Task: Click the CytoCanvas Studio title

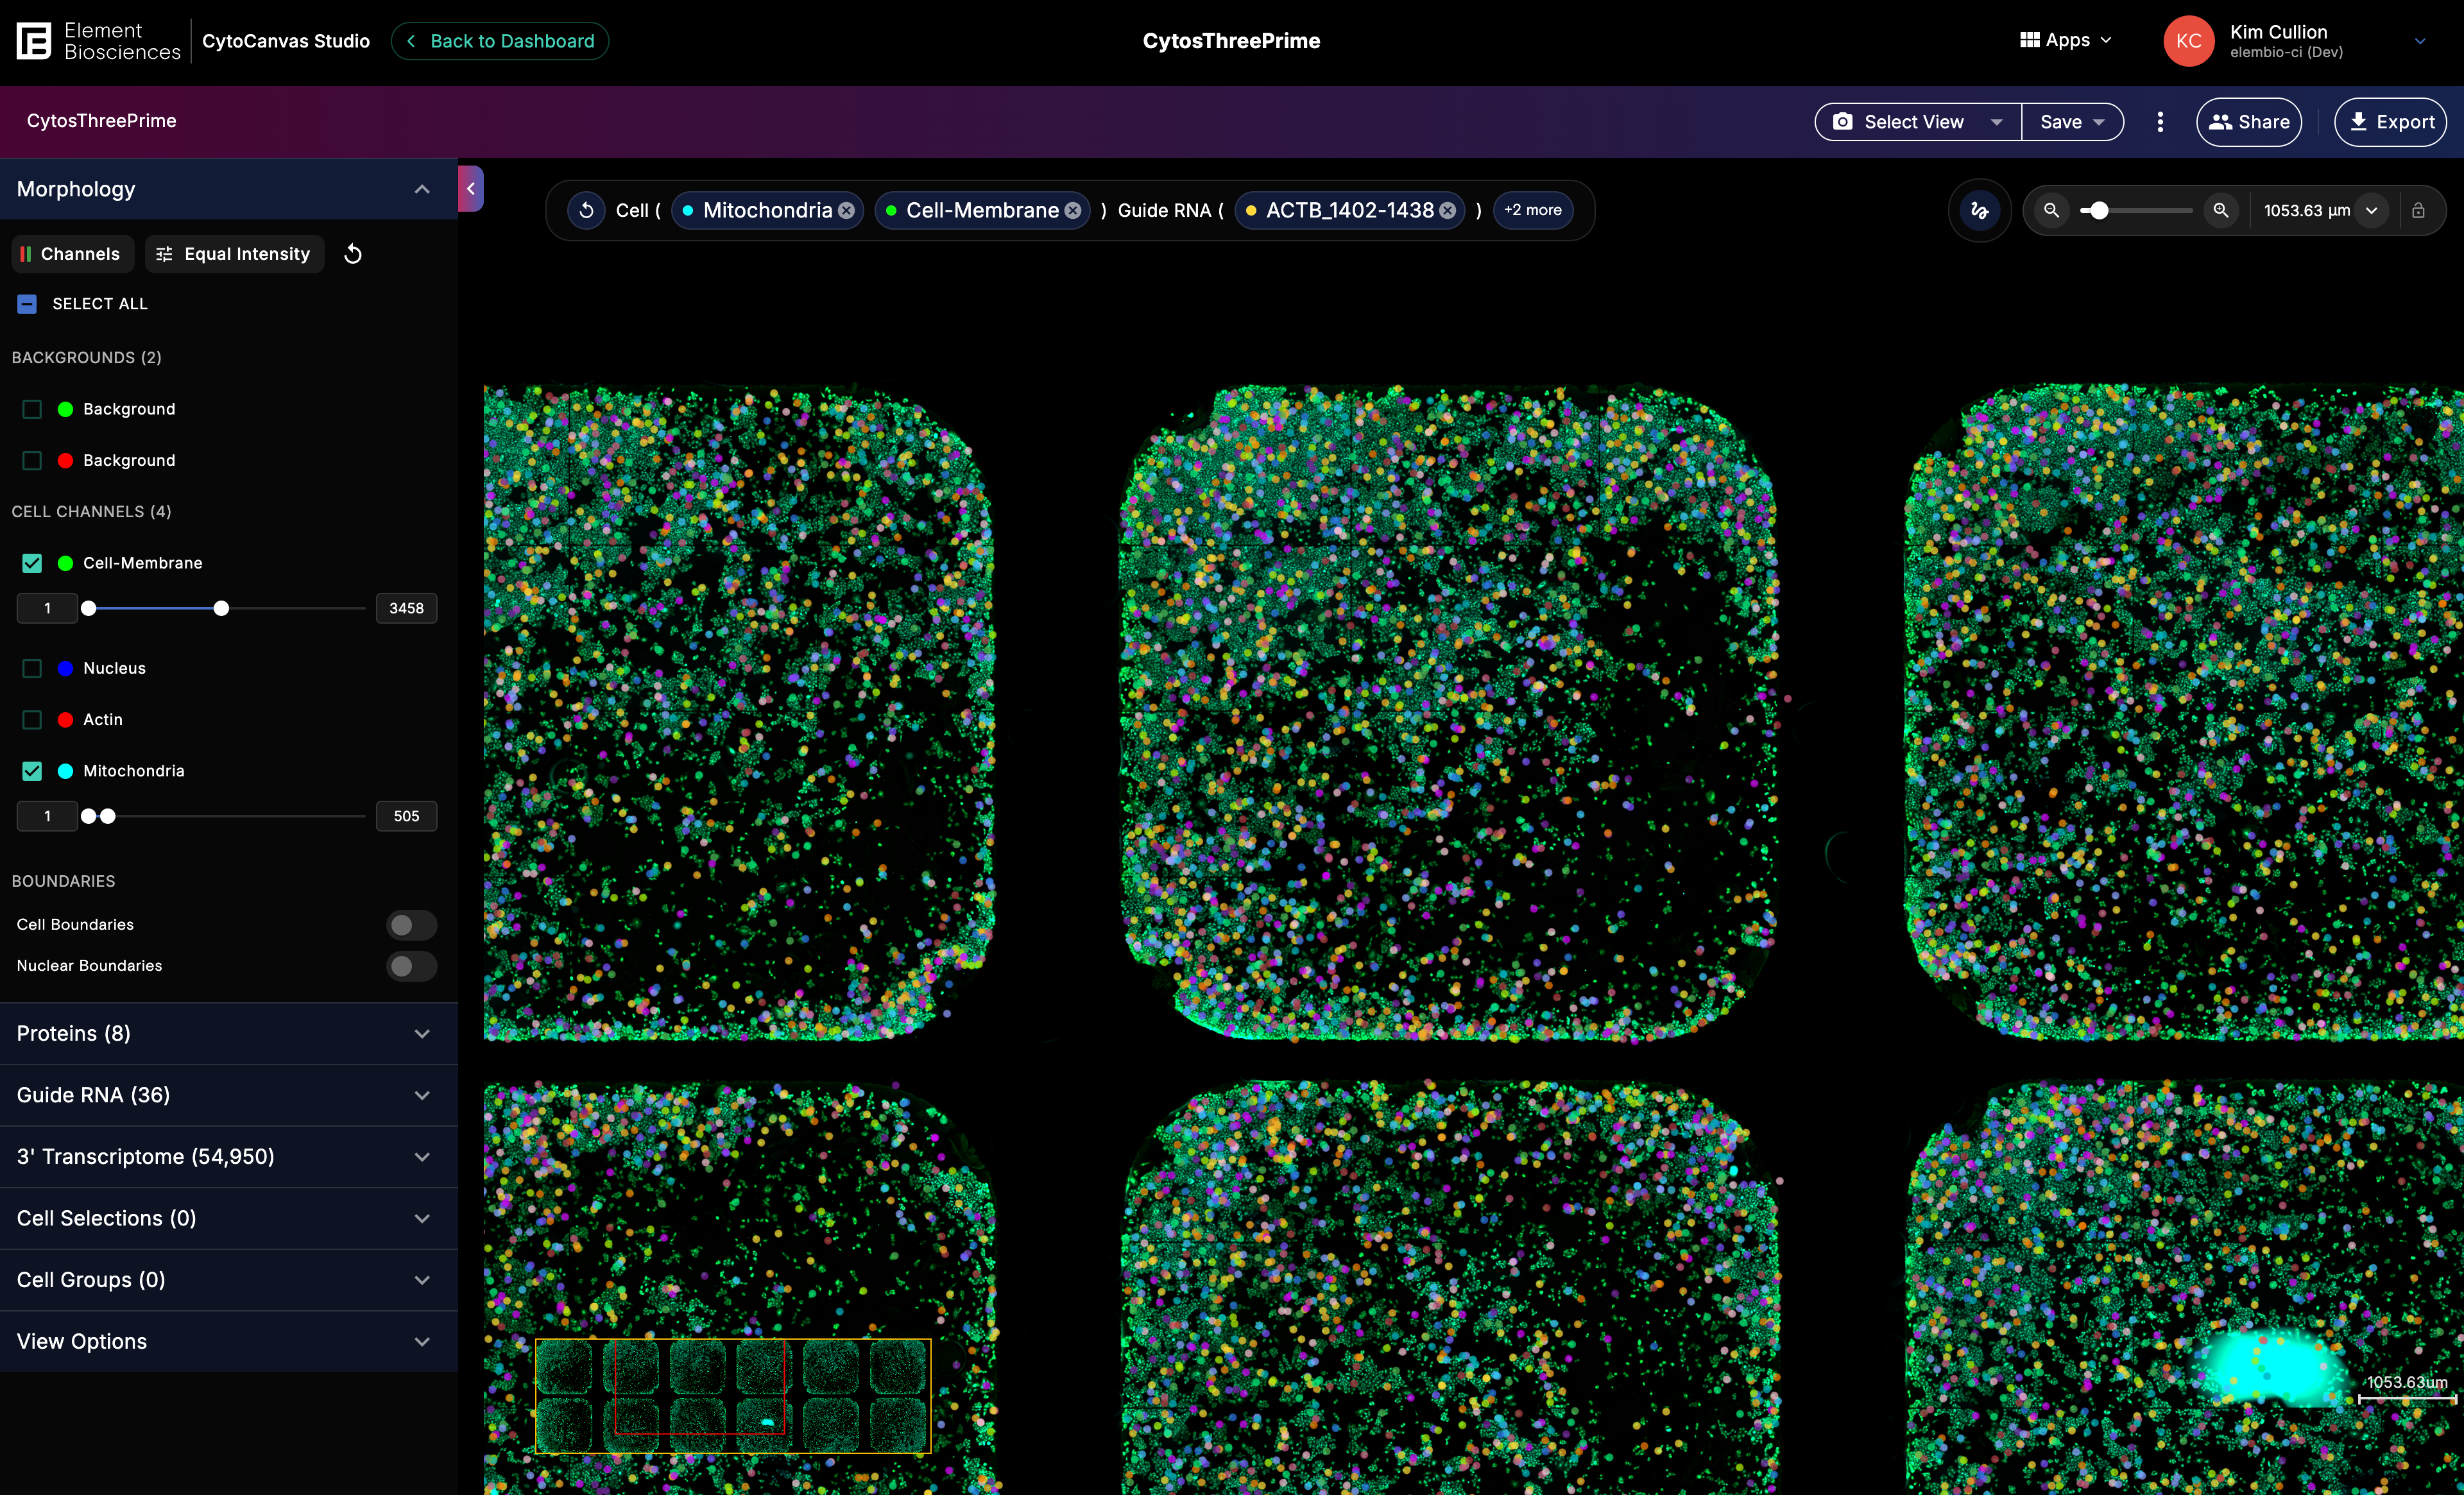Action: 286,41
